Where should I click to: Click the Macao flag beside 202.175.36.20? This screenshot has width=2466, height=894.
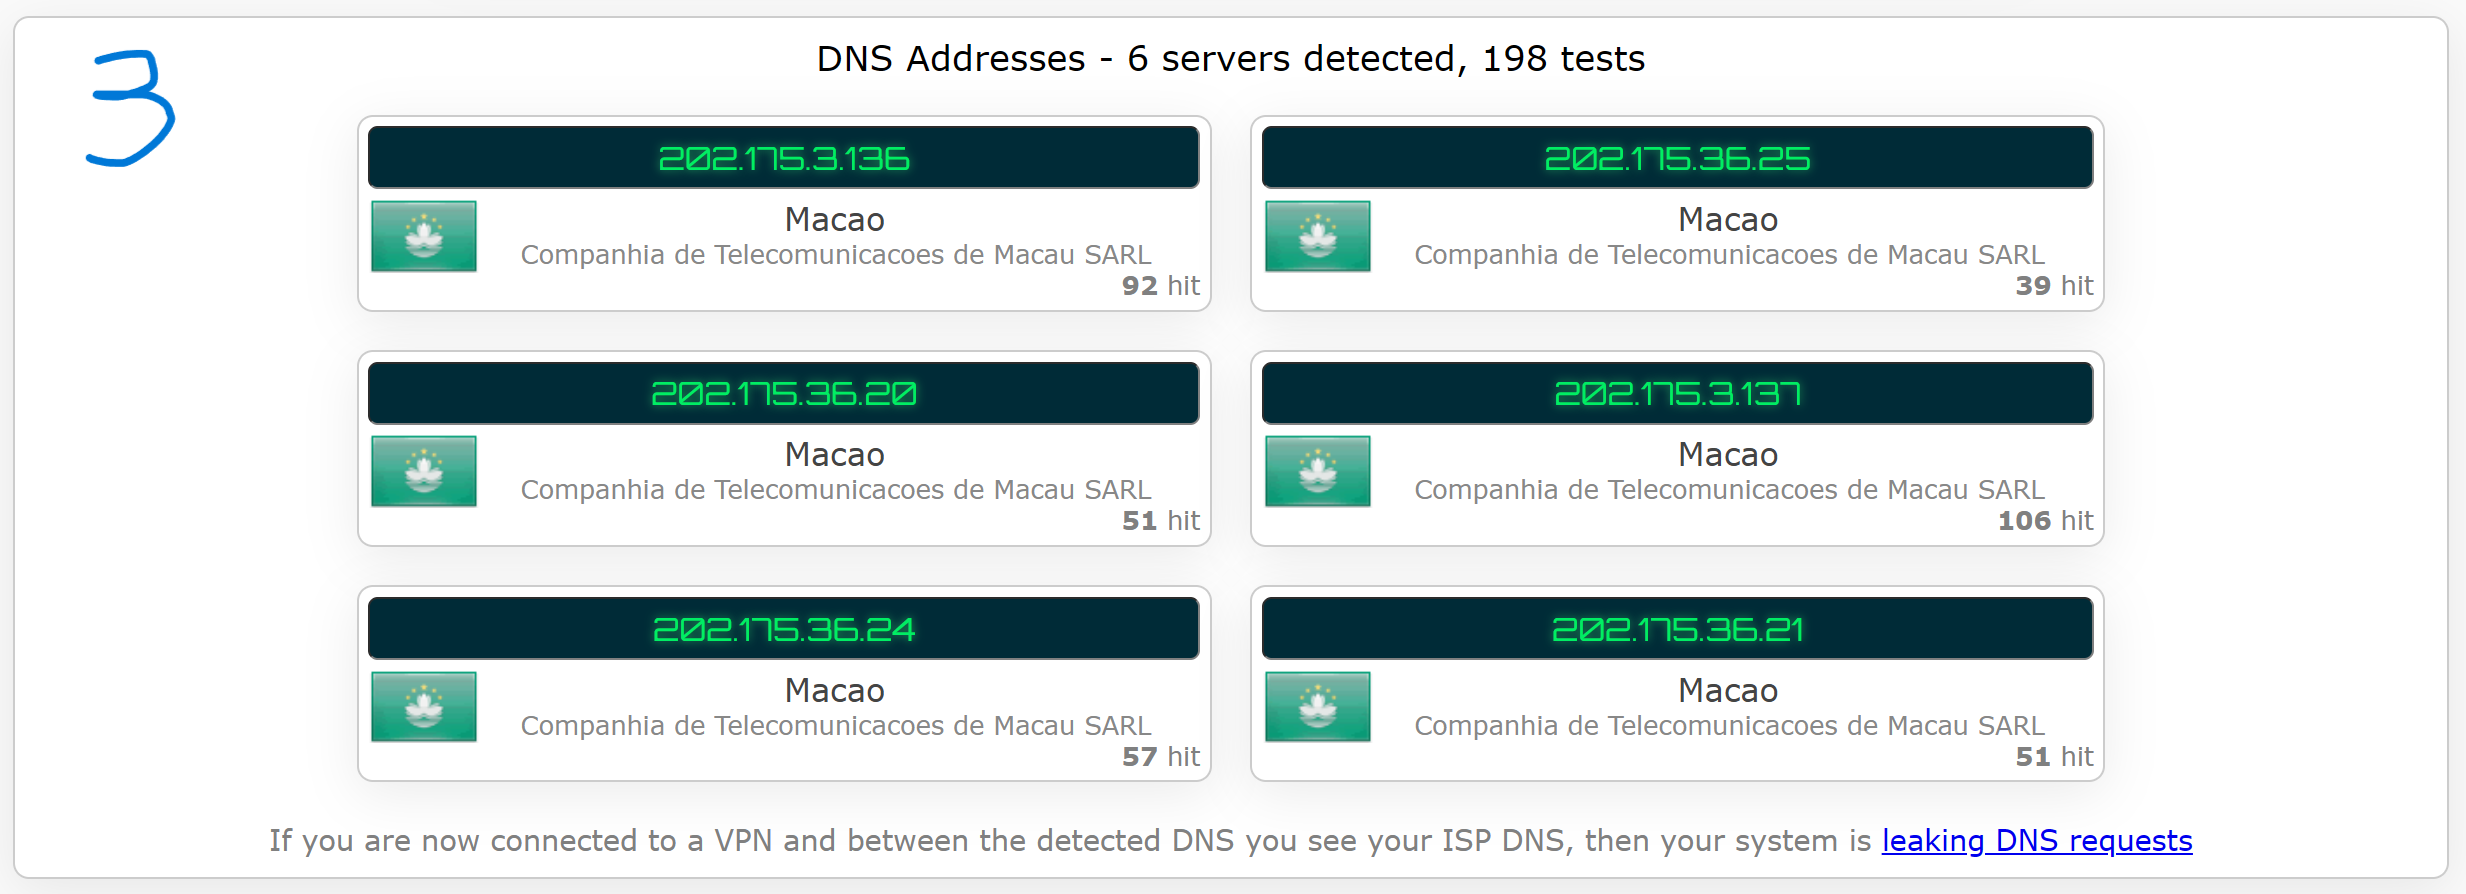click(x=423, y=471)
